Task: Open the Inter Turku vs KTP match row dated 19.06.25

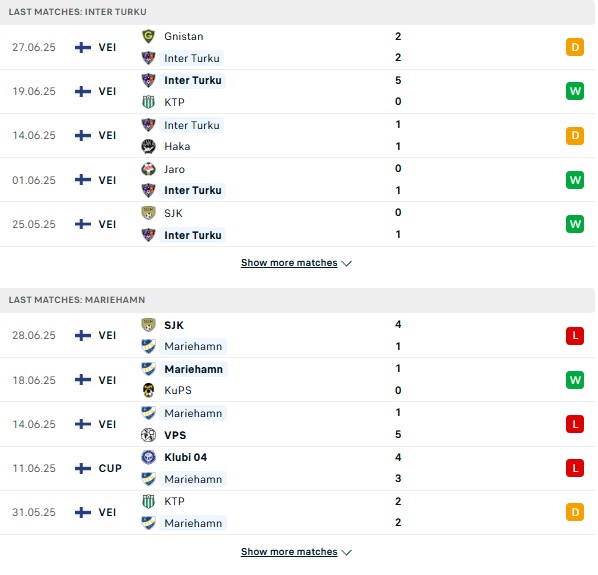Action: [297, 92]
